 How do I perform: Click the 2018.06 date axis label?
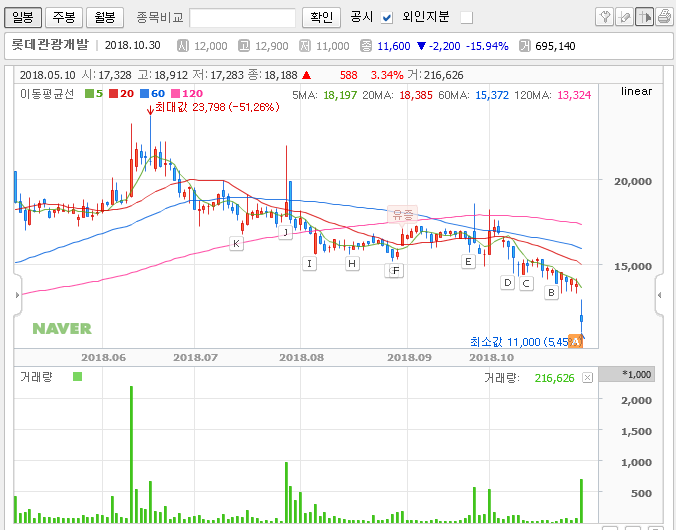(103, 358)
